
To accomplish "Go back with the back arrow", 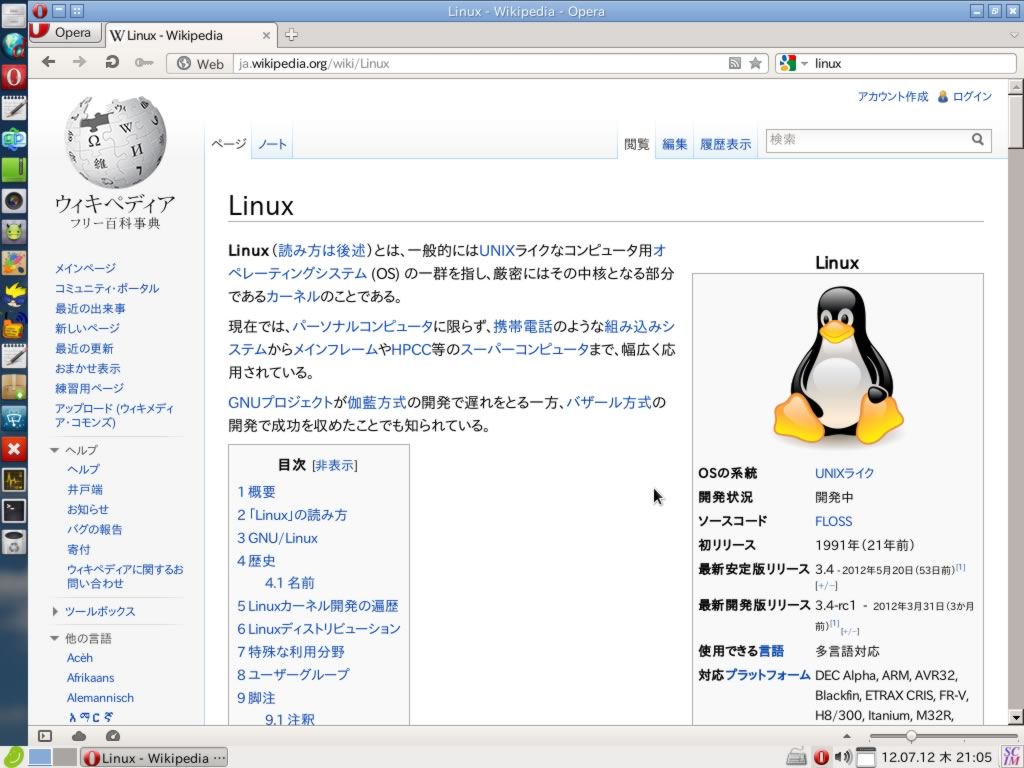I will point(48,62).
